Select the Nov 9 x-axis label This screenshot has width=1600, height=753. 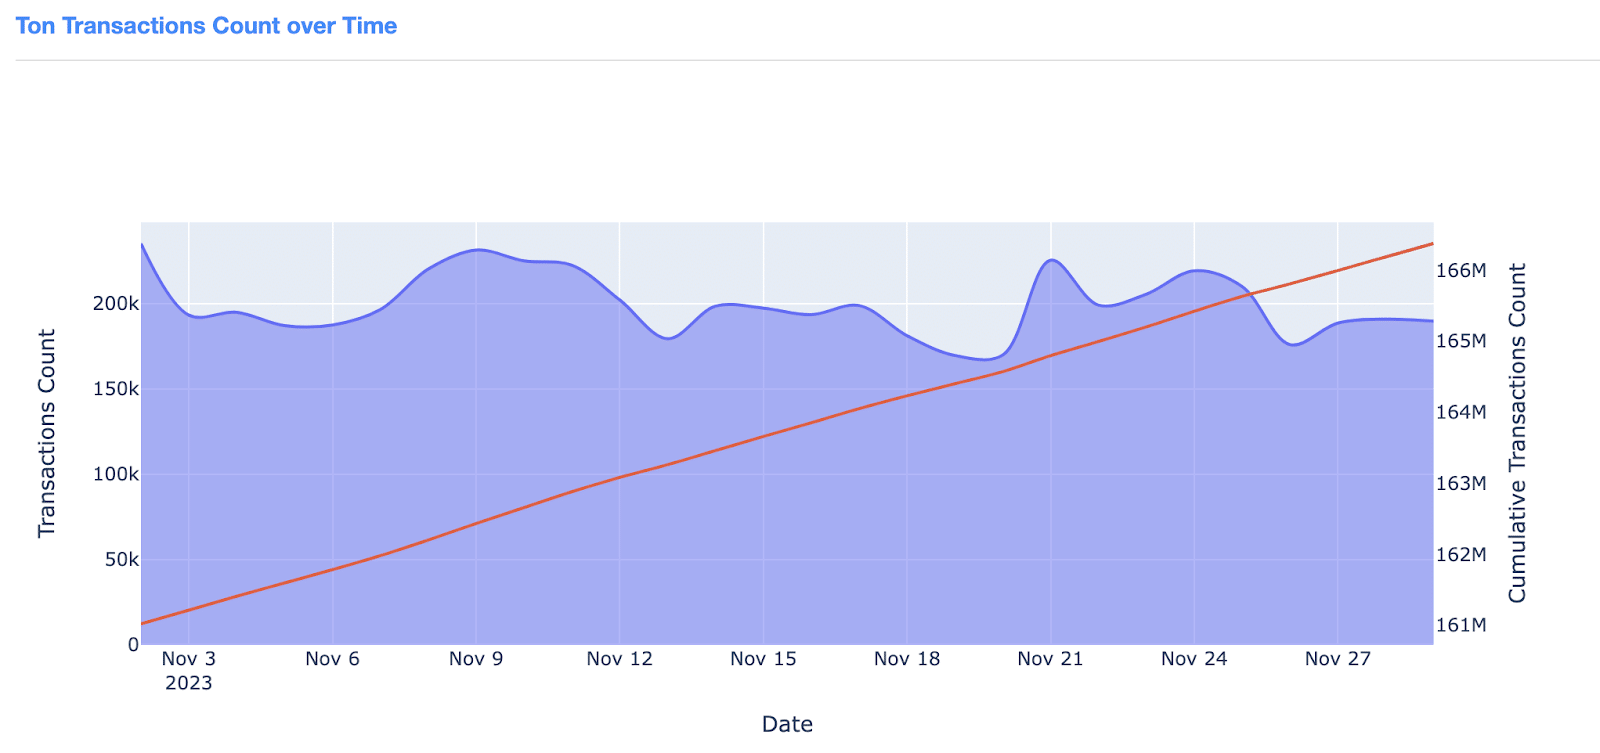pyautogui.click(x=476, y=659)
